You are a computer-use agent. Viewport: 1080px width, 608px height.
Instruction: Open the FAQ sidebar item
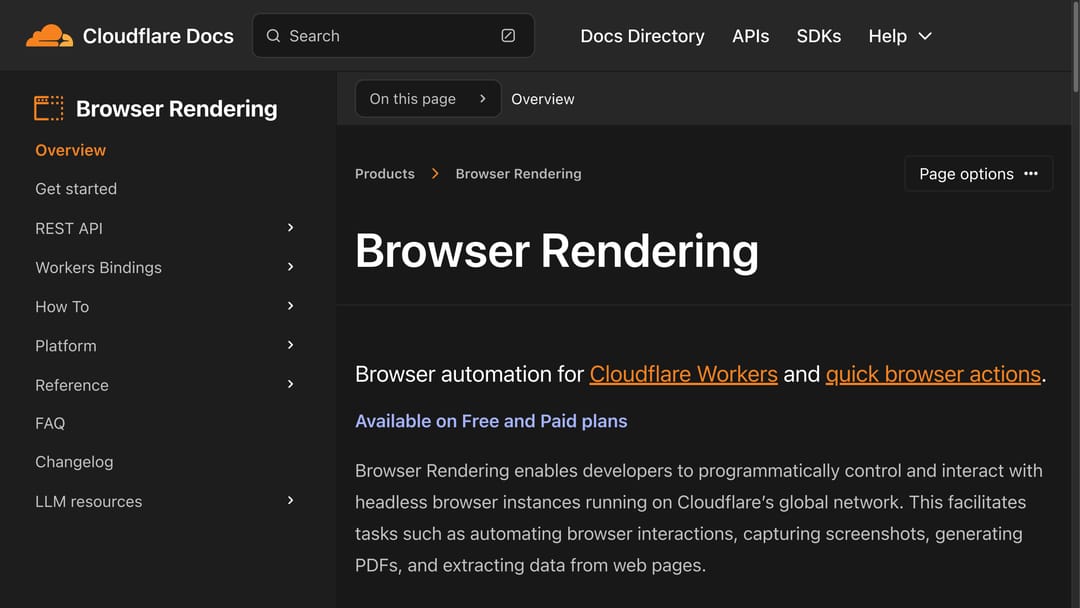(x=50, y=423)
